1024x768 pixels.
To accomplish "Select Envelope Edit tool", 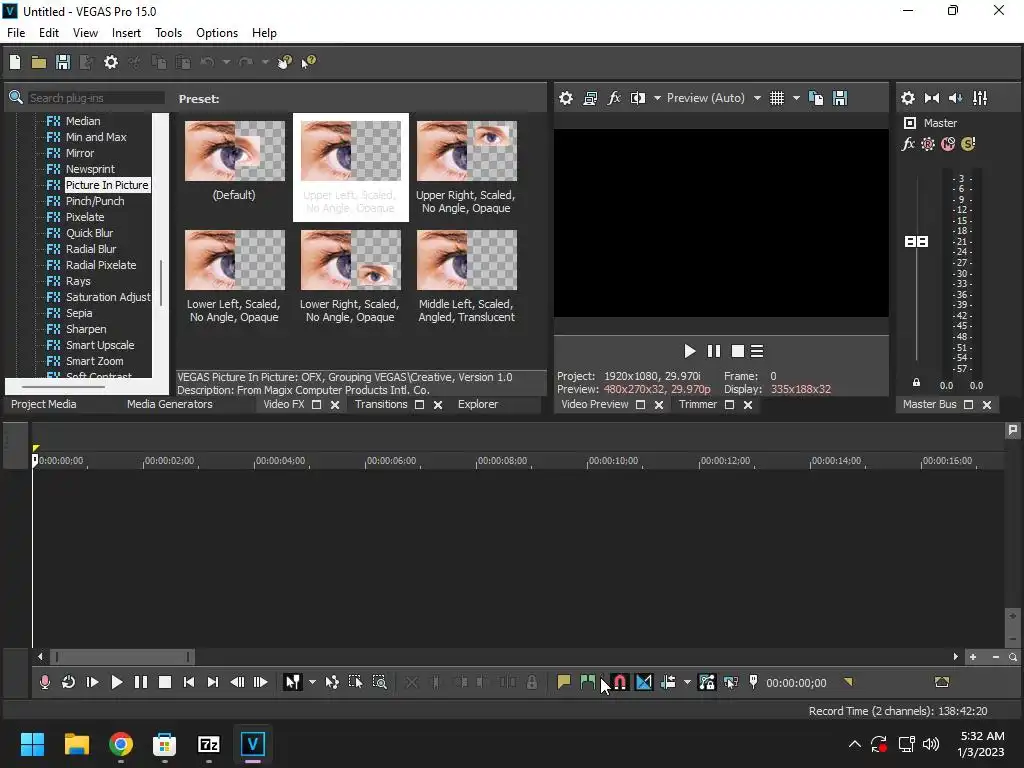I will point(332,682).
